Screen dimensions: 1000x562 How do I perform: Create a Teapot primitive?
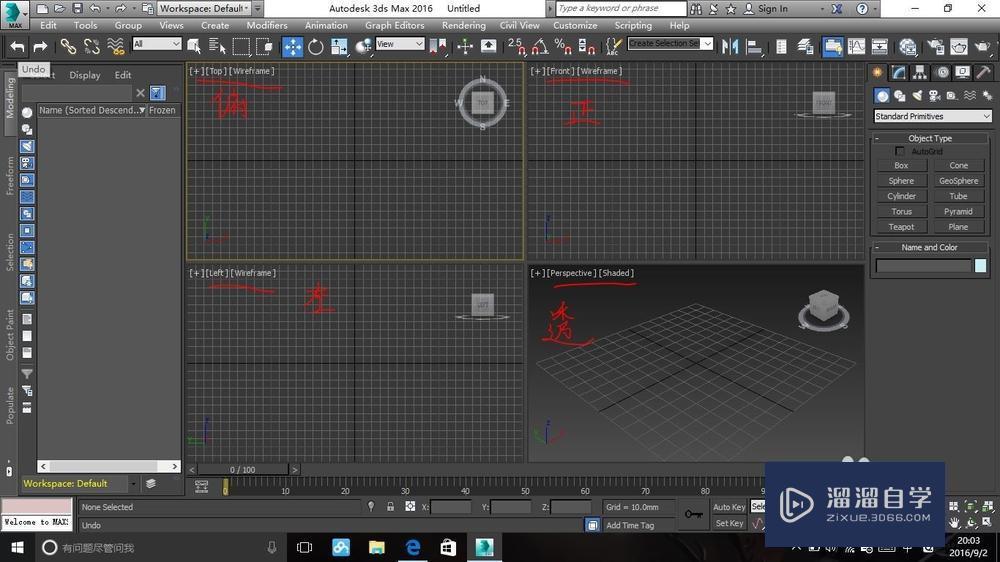click(x=901, y=227)
